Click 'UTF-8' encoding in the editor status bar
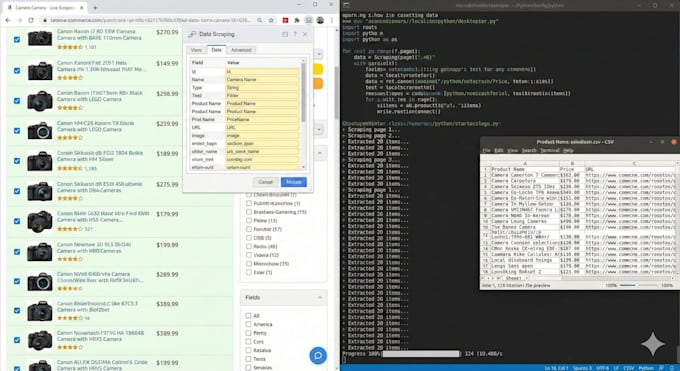 602,368
